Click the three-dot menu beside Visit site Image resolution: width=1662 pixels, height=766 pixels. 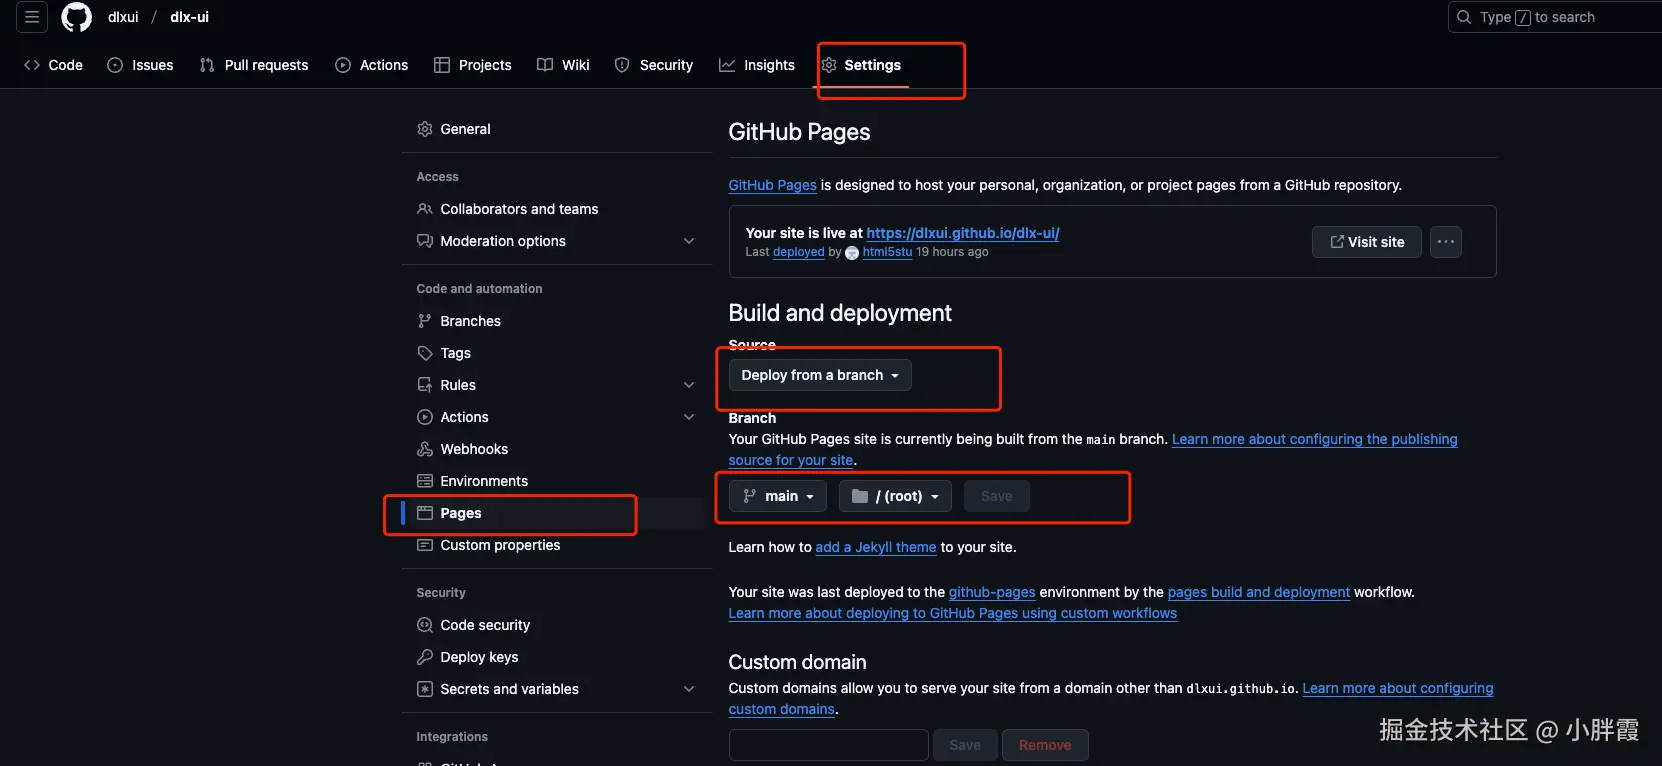[1445, 242]
